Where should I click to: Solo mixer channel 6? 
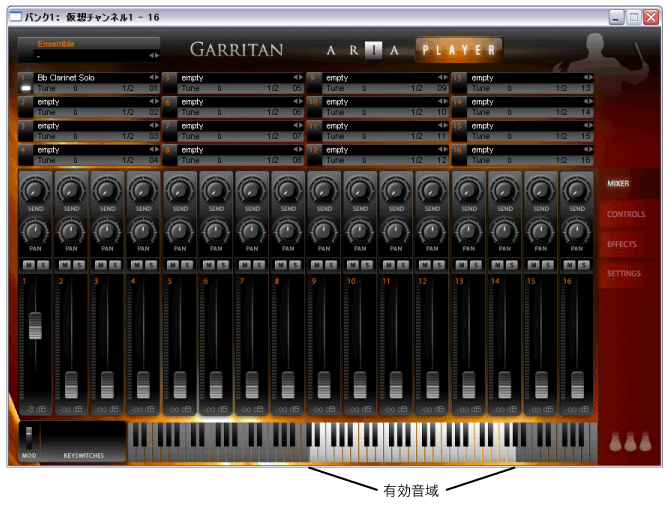pyautogui.click(x=223, y=265)
